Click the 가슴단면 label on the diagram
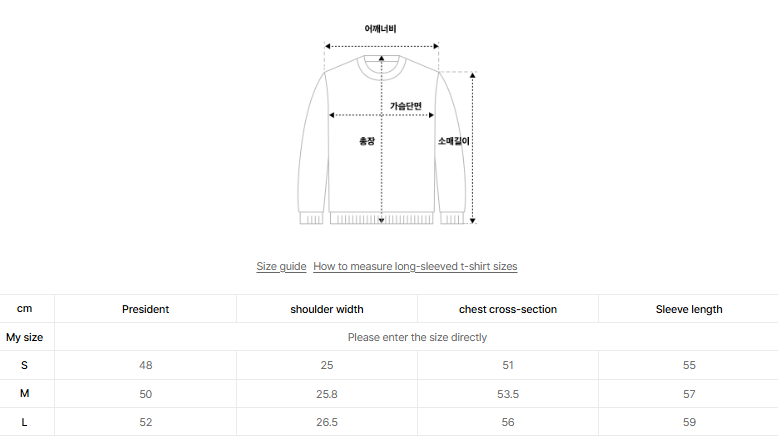This screenshot has width=778, height=441. [x=406, y=105]
